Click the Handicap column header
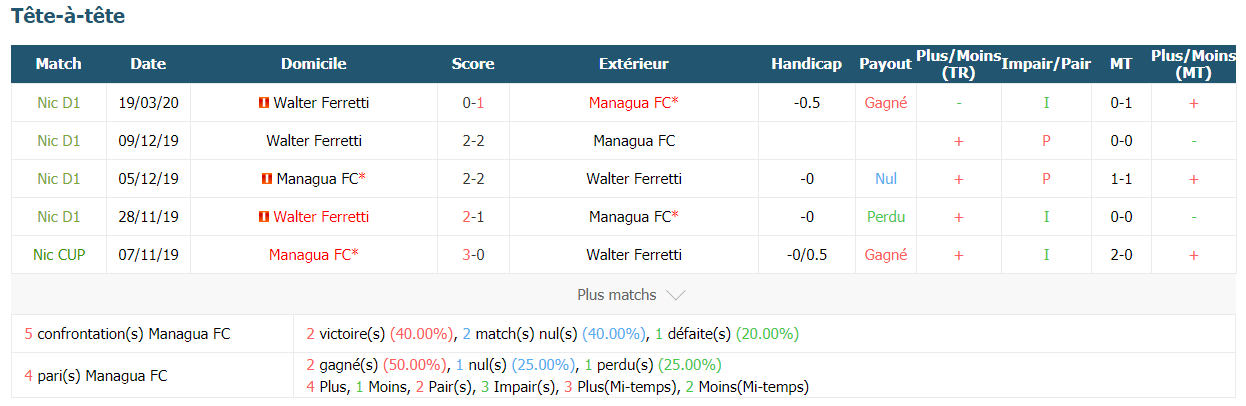 807,64
